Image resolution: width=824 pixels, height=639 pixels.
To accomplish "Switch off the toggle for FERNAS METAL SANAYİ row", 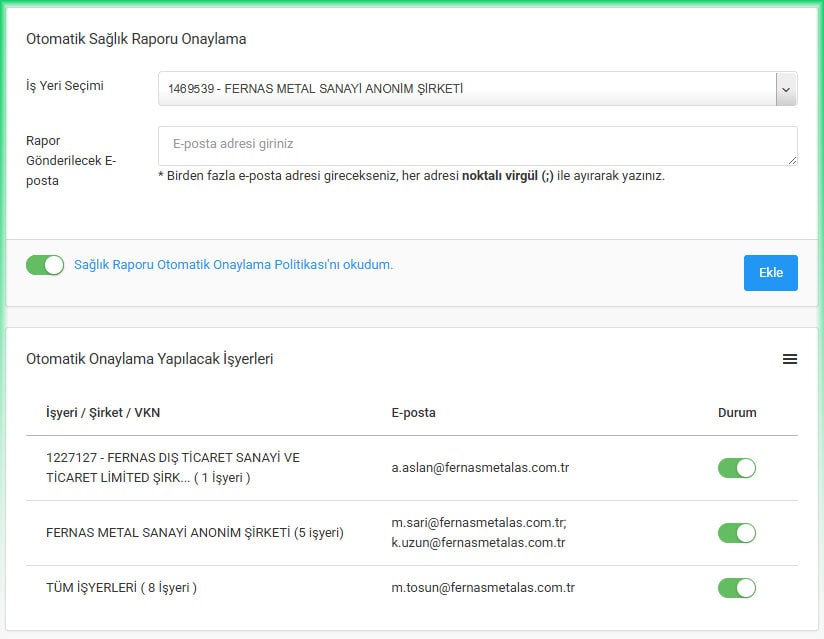I will point(737,533).
